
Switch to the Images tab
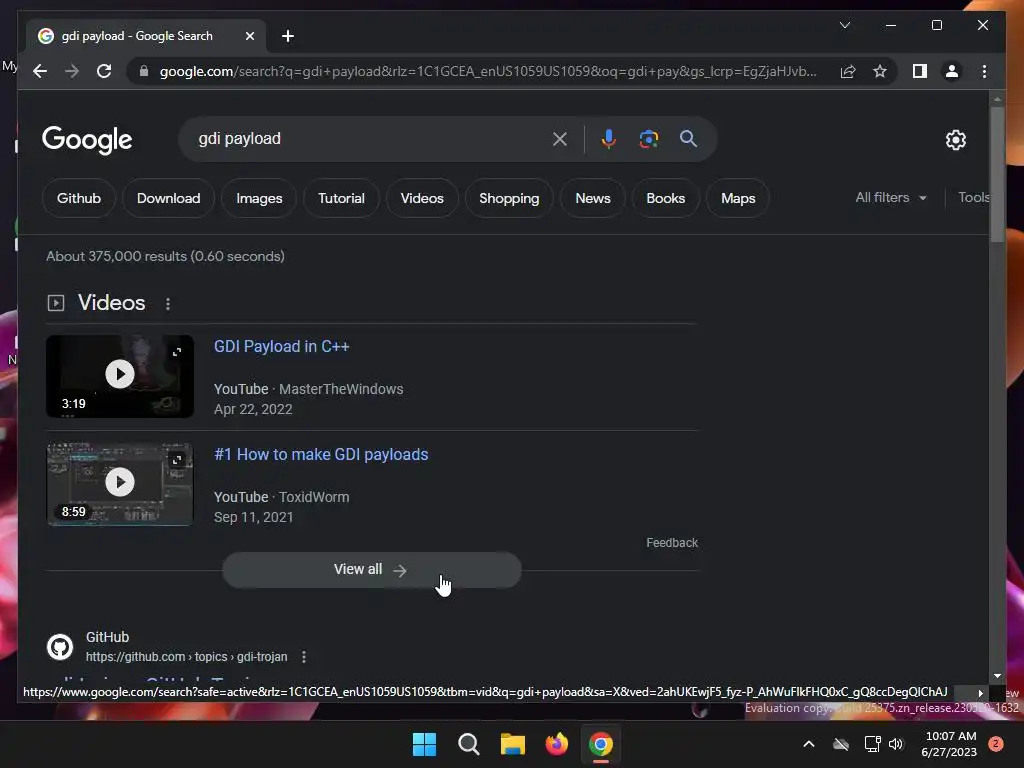pyautogui.click(x=259, y=198)
